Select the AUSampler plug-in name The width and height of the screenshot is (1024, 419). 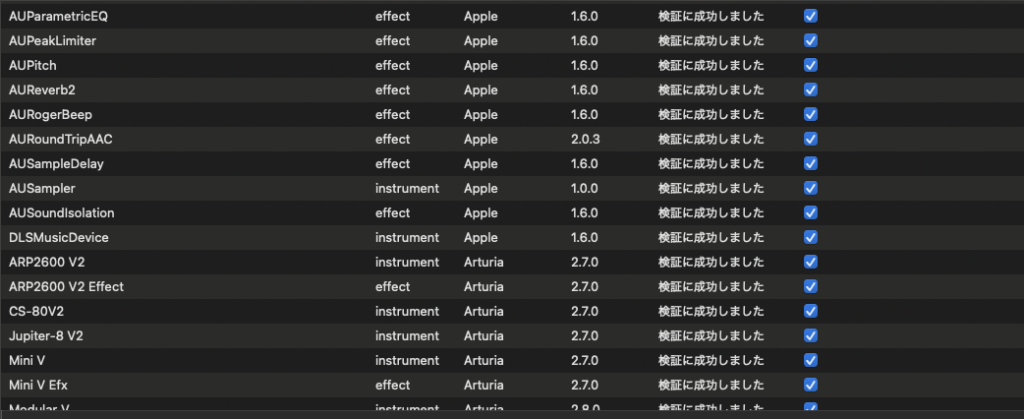[42, 188]
